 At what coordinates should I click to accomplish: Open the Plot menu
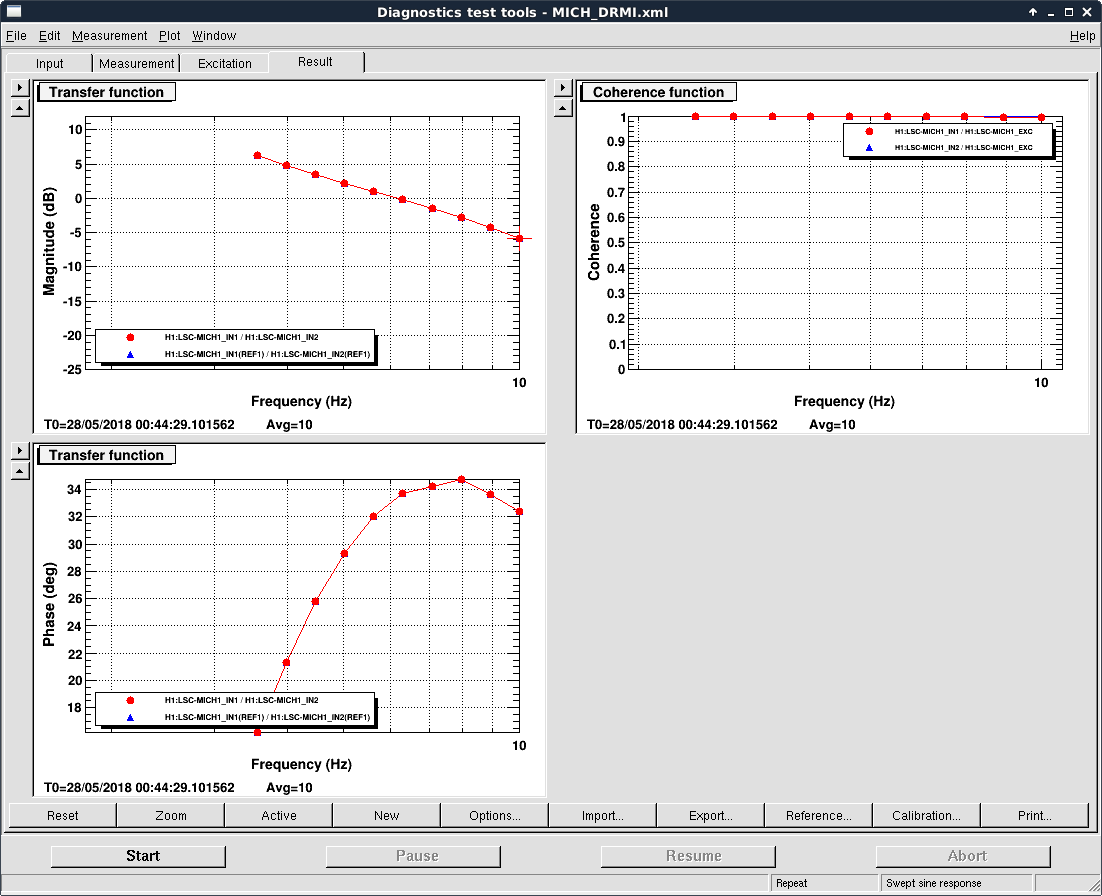click(169, 36)
